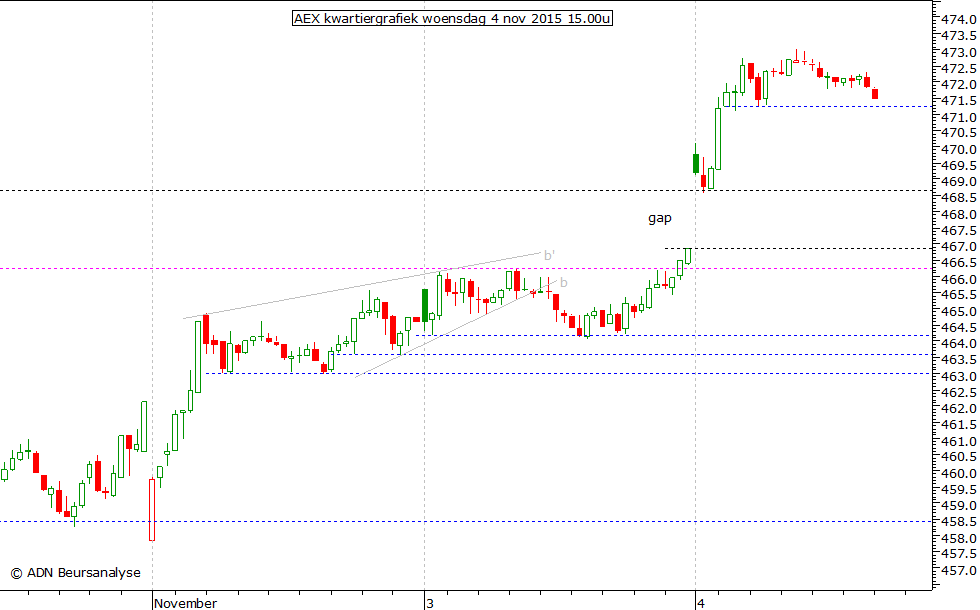Click the 464.0 price axis label
The image size is (980, 610).
coord(958,344)
